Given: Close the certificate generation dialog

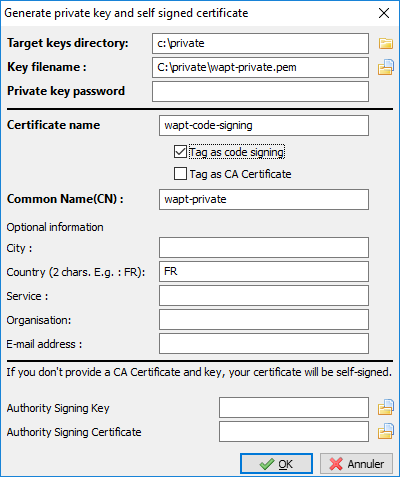Looking at the screenshot, I should coord(384,13).
